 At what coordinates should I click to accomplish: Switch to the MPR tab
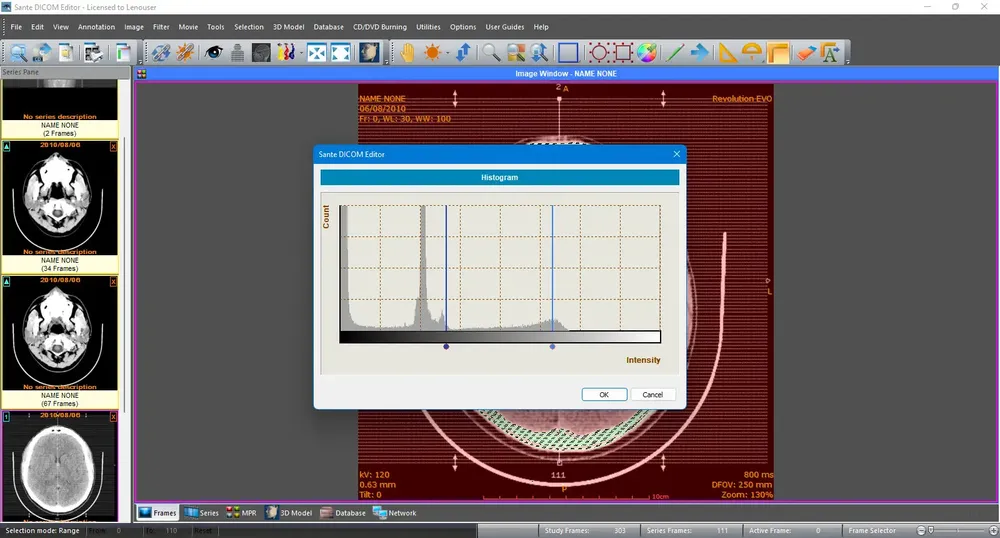(241, 513)
